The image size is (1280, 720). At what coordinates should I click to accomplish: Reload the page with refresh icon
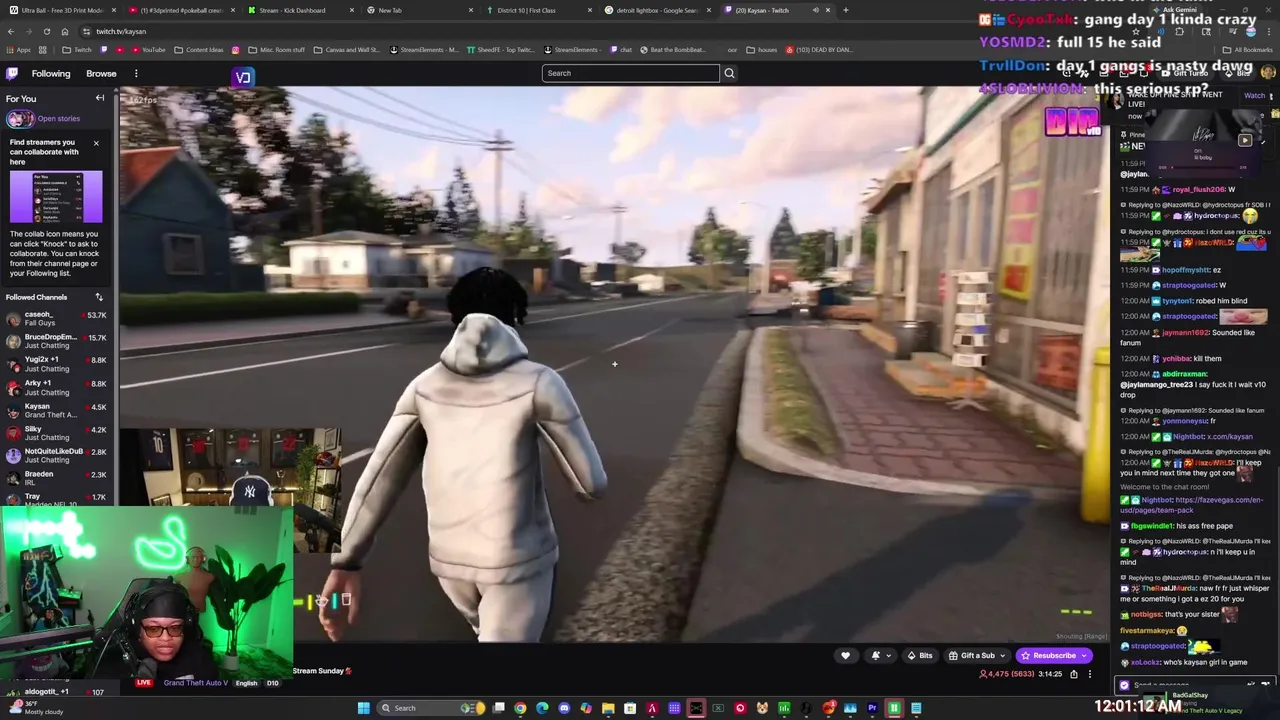[46, 31]
